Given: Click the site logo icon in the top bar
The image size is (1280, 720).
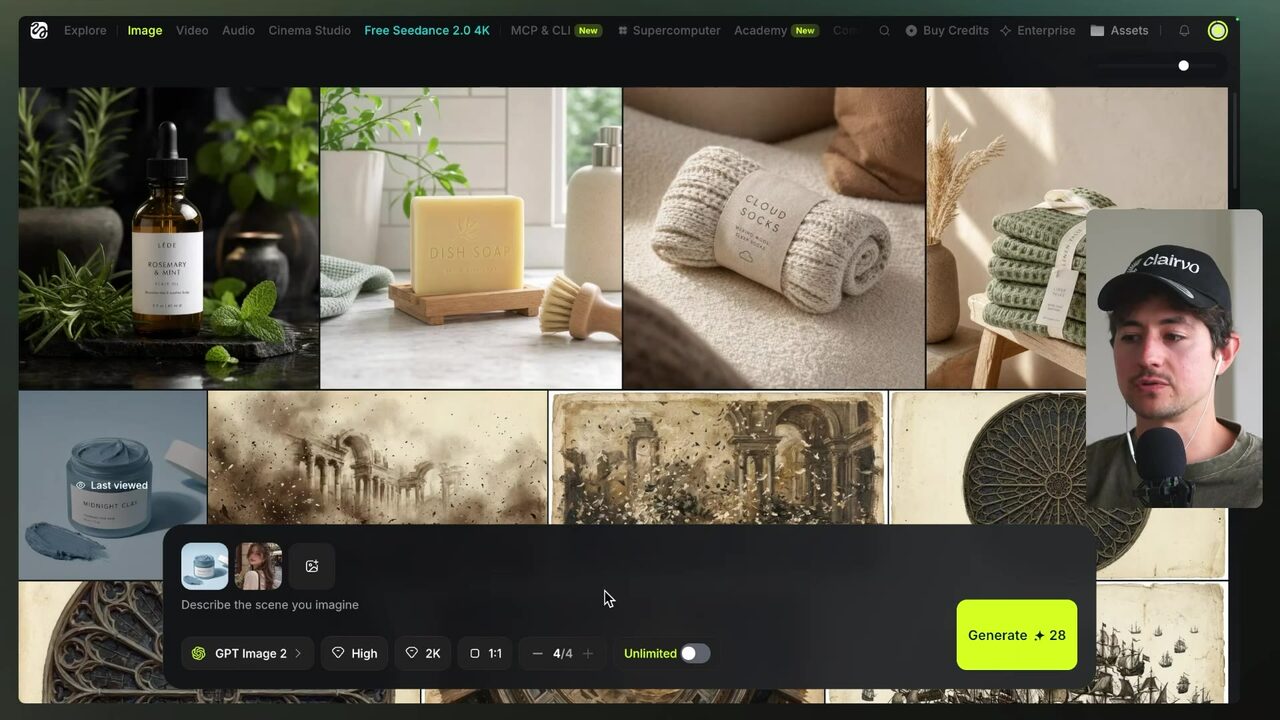Looking at the screenshot, I should coord(39,31).
